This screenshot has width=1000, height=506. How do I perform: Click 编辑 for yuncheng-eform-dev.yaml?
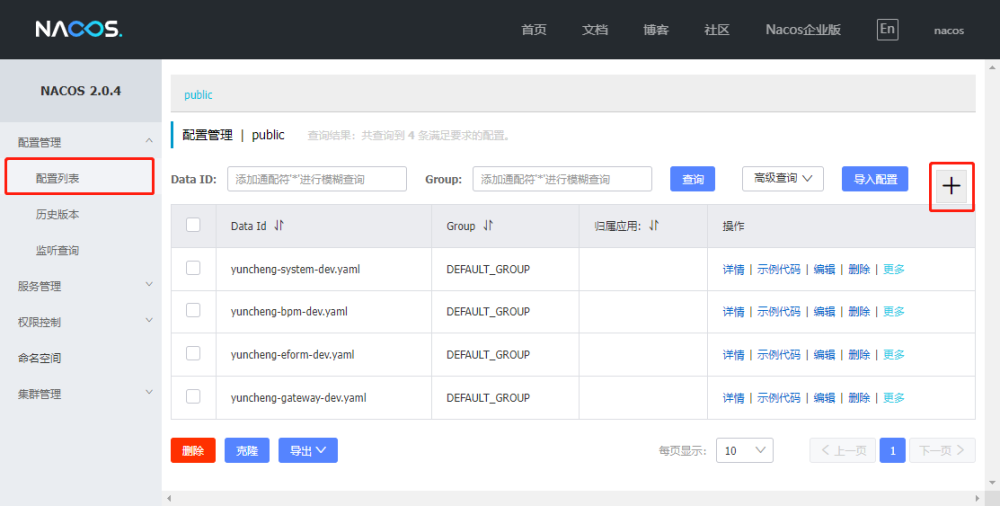tap(825, 355)
